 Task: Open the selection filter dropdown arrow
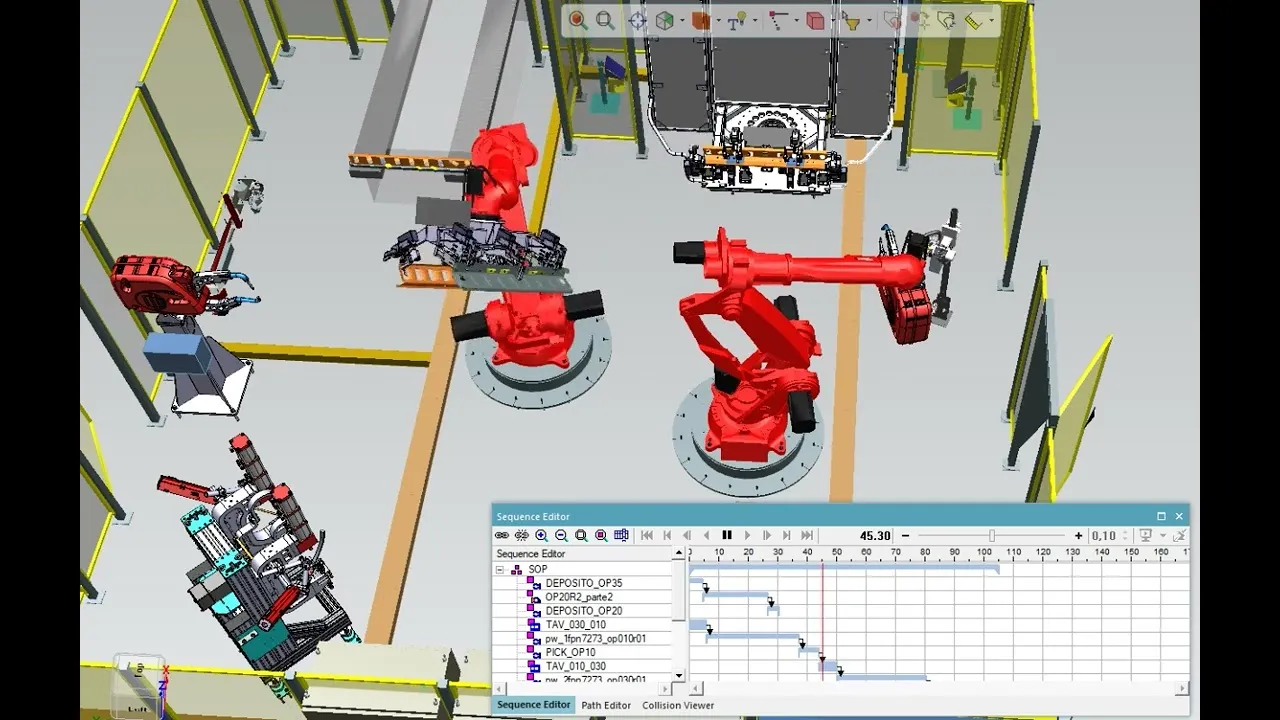[x=869, y=20]
